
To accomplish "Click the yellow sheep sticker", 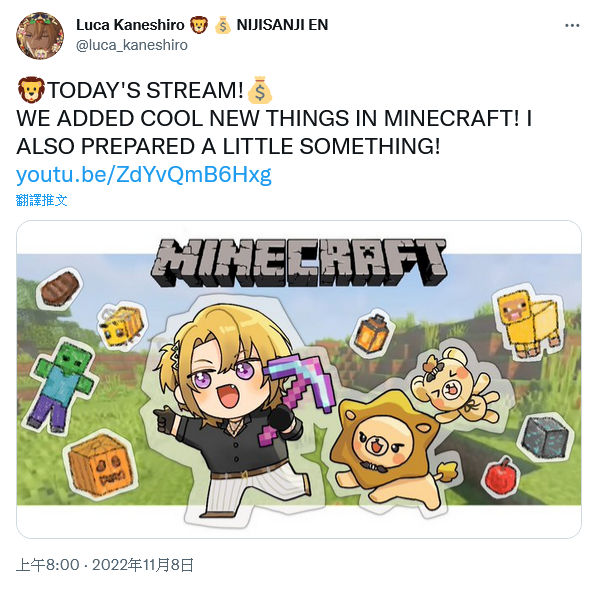I will click(x=530, y=321).
